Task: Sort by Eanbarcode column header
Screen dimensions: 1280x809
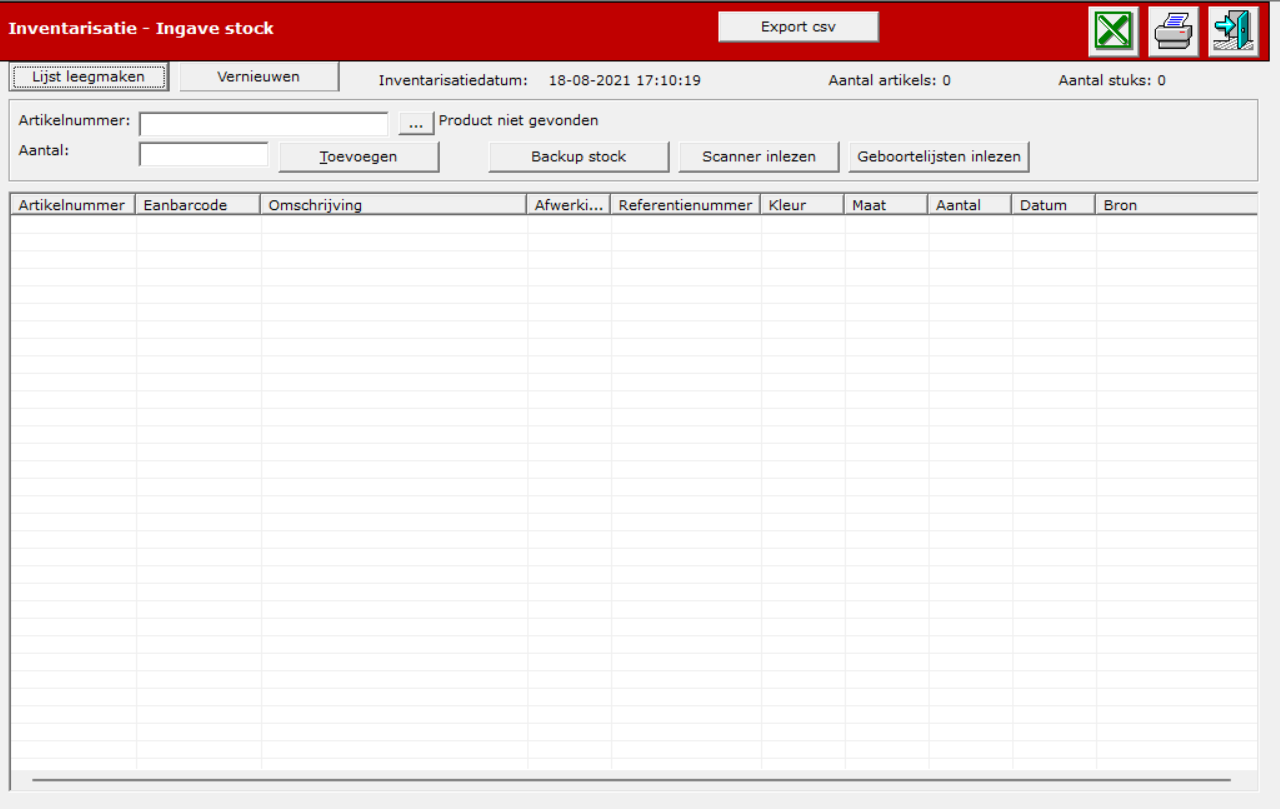Action: (197, 205)
